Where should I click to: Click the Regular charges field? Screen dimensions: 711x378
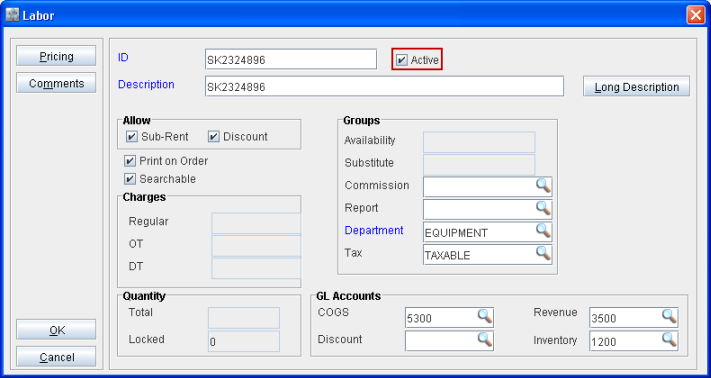point(256,223)
